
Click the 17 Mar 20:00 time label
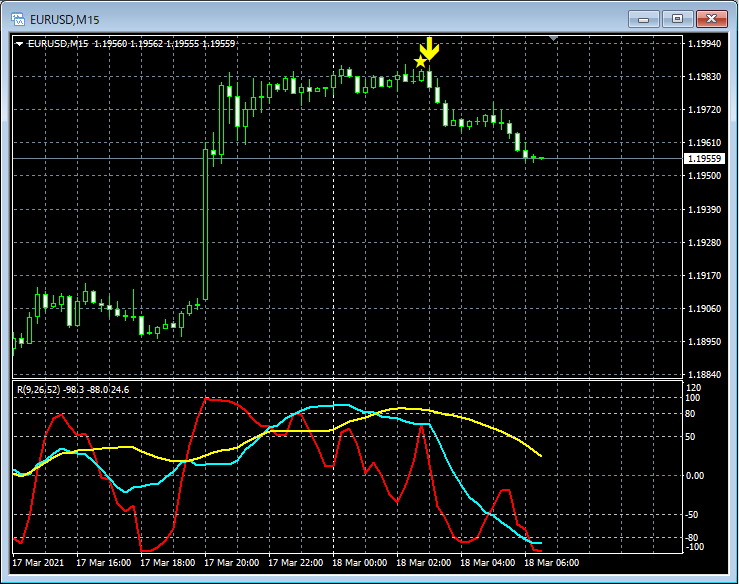pyautogui.click(x=232, y=563)
